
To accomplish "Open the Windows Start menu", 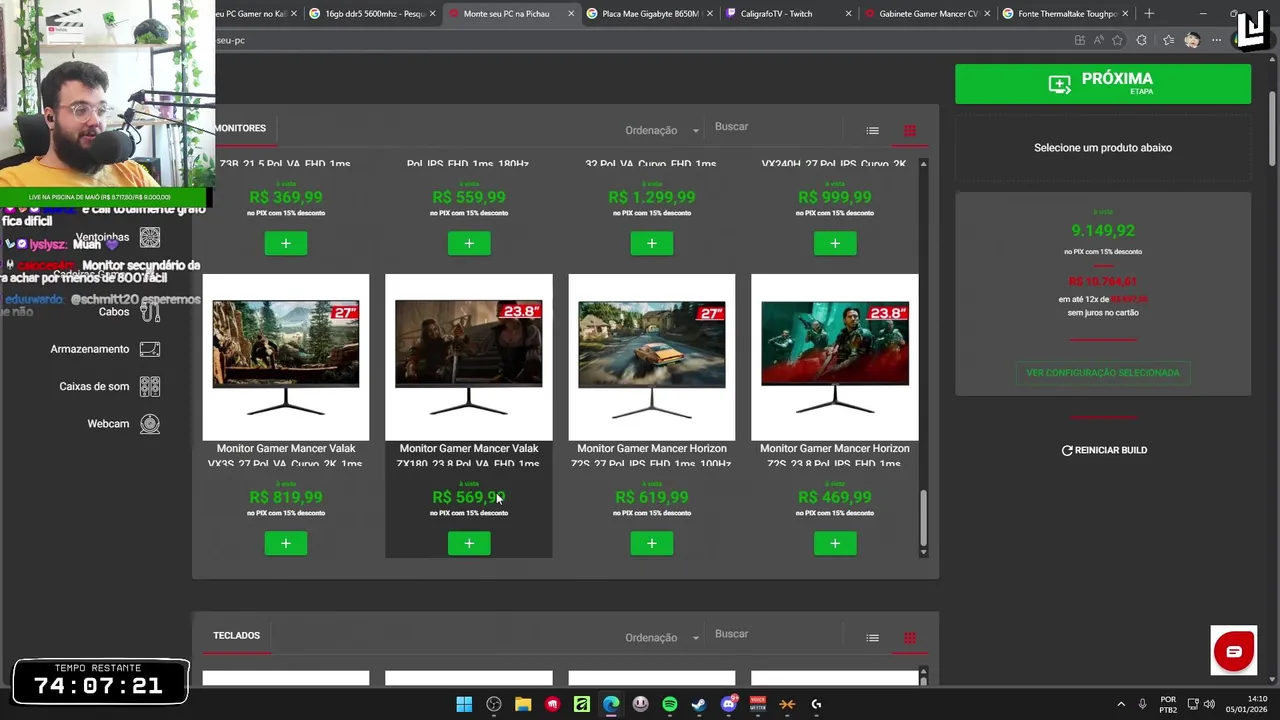I will 464,704.
